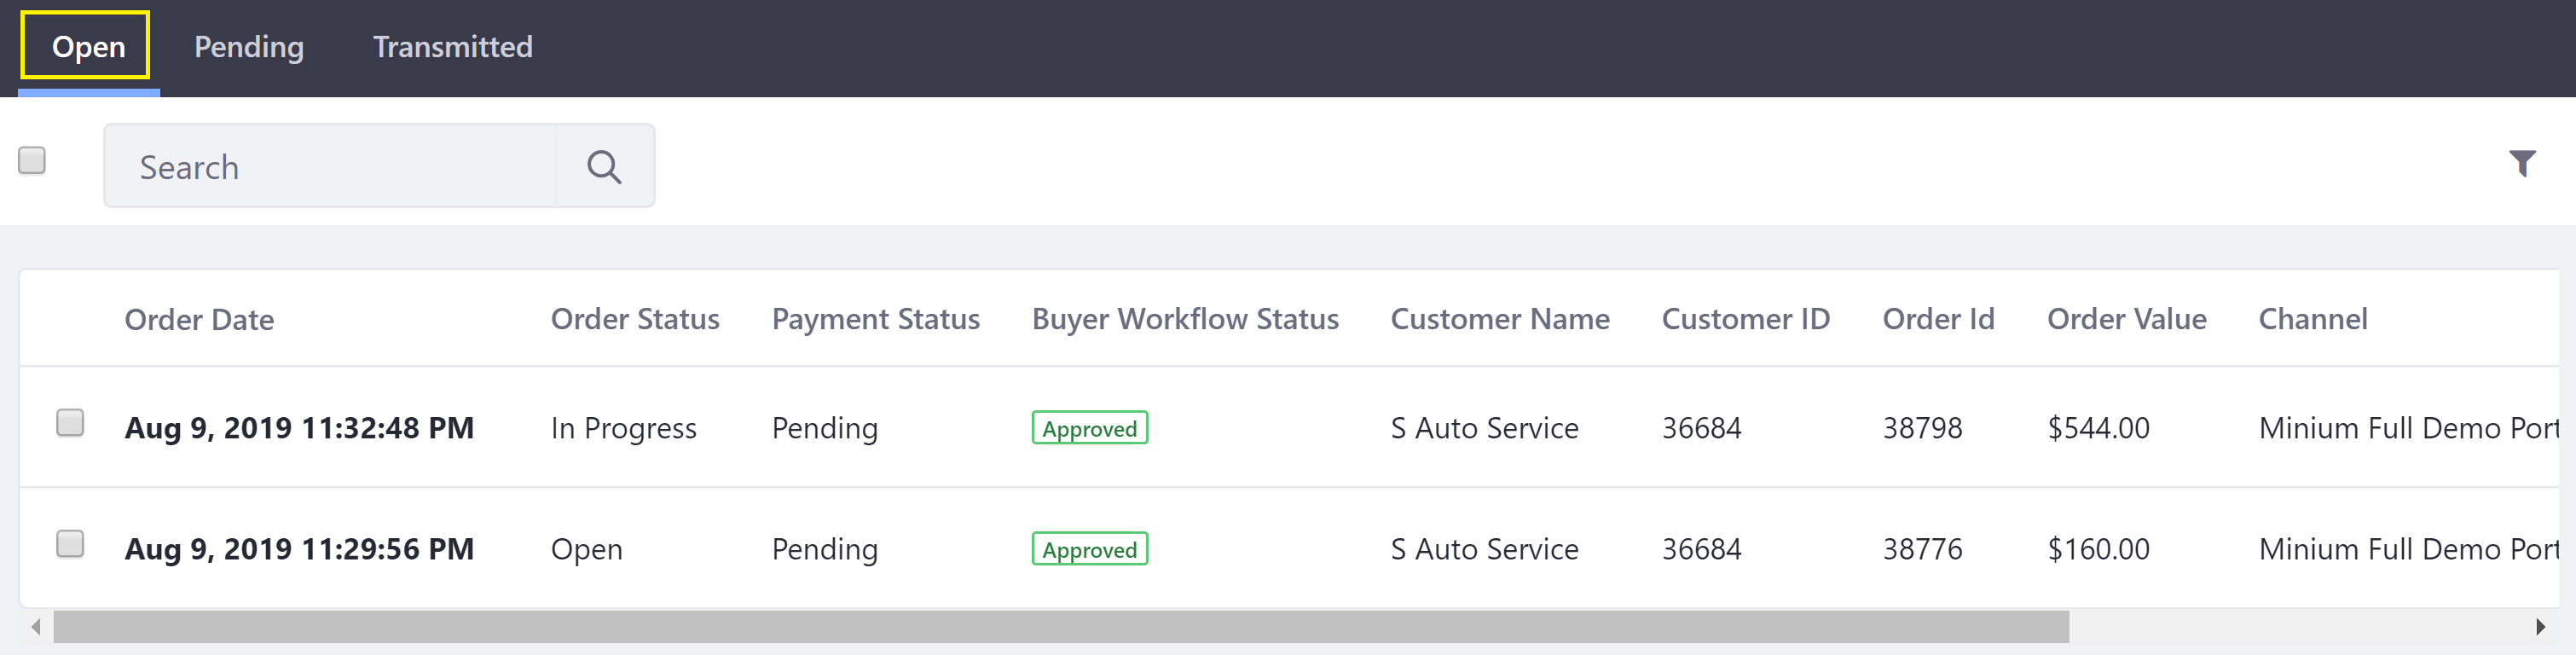Switch to the Open tab
2576x655 pixels.
89,46
